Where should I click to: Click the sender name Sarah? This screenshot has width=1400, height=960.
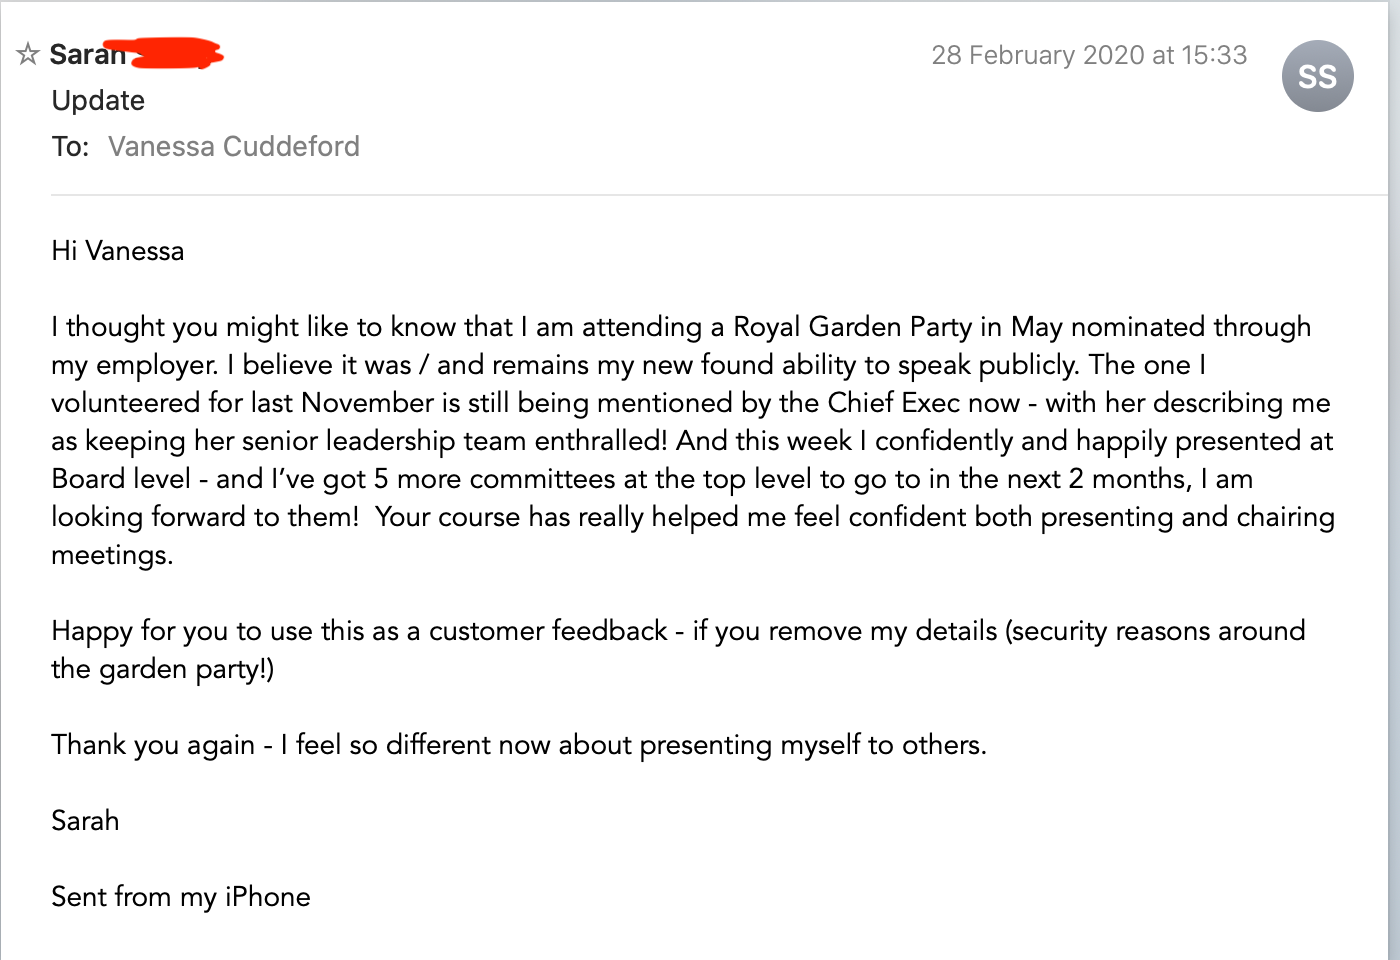point(87,54)
